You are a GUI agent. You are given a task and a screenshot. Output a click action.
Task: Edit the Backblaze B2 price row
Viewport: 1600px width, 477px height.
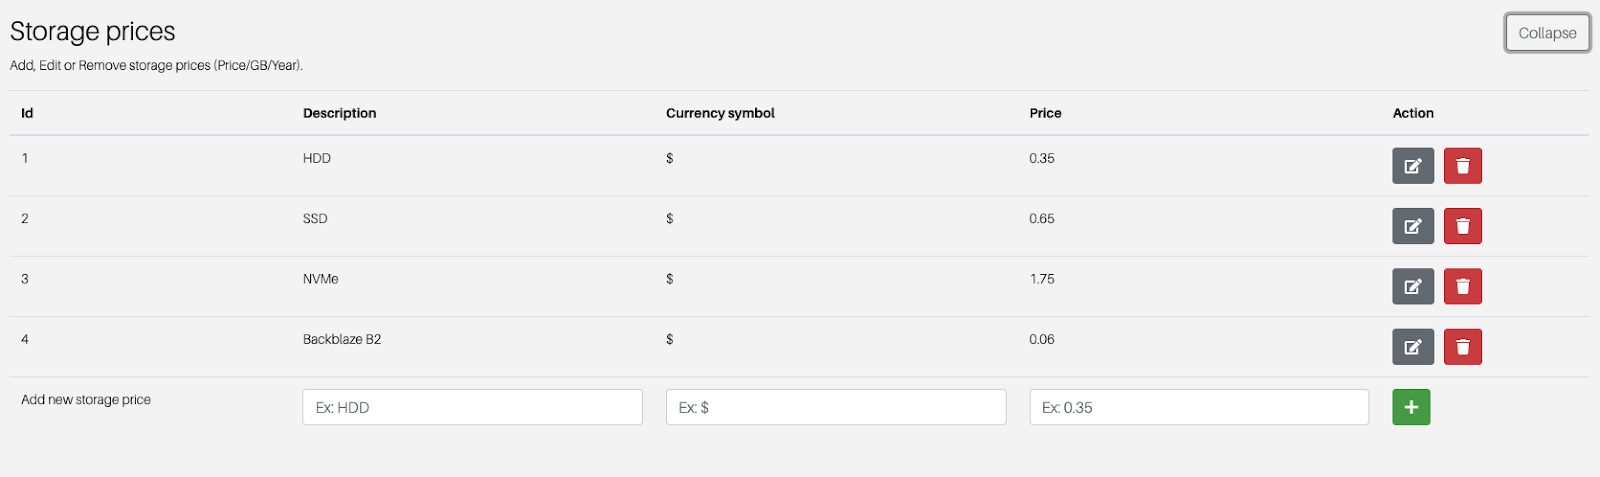click(1413, 347)
